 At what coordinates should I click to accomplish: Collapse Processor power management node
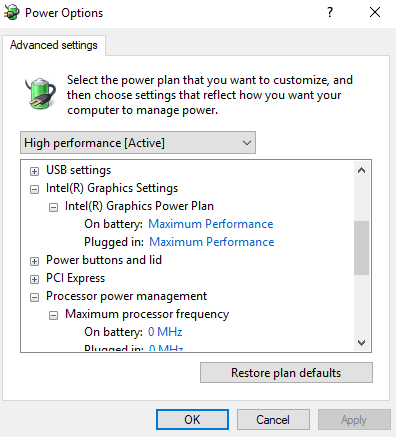click(34, 297)
